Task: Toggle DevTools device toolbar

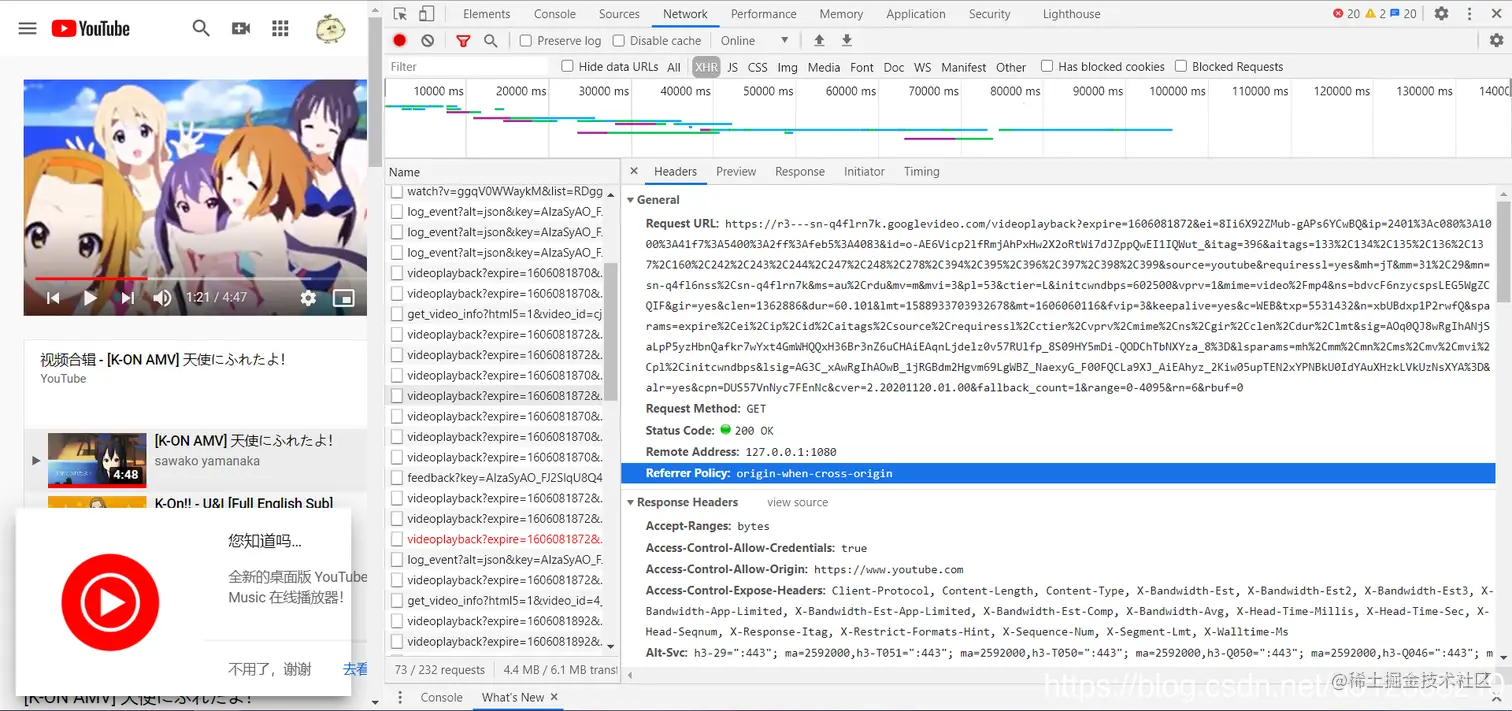Action: 427,14
